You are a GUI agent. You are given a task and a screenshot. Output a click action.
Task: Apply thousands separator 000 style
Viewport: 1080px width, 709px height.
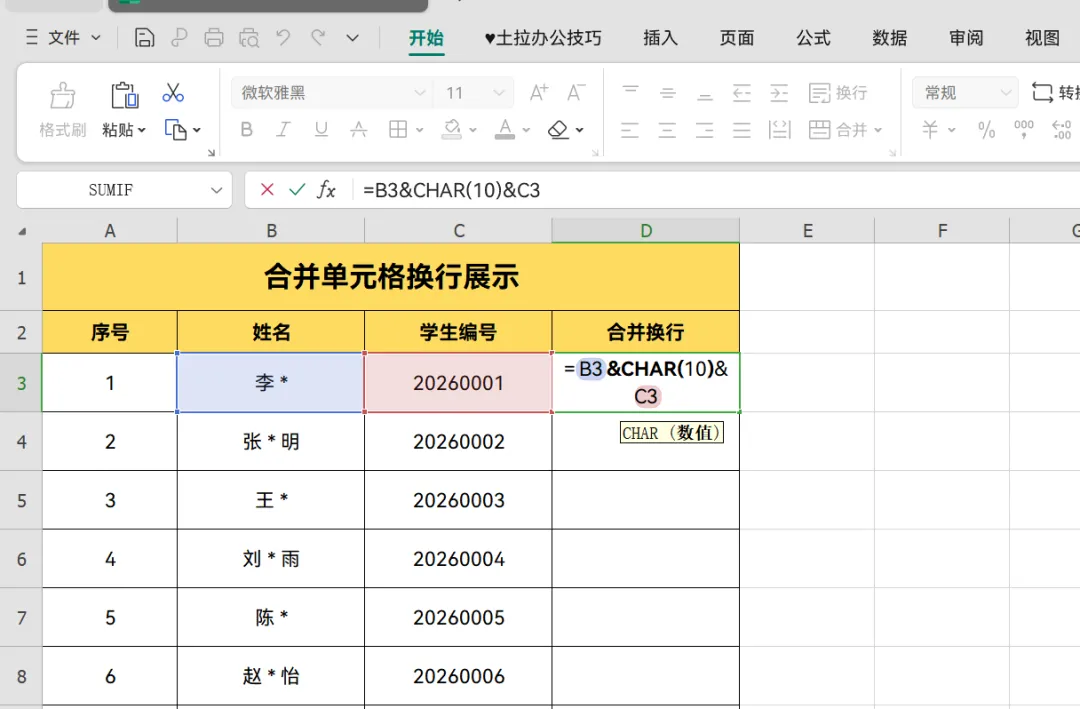[1024, 129]
